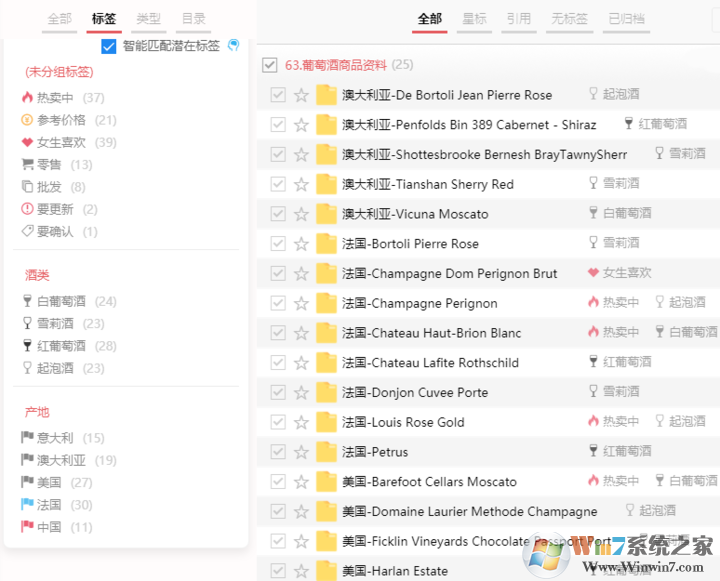Check the Champagne Perignon row checkbox
Viewport: 720px width, 581px height.
278,303
